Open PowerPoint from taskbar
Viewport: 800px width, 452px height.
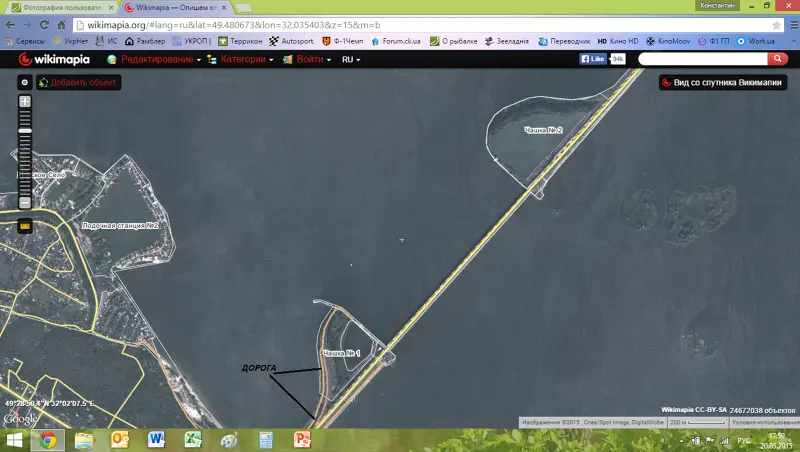(302, 440)
